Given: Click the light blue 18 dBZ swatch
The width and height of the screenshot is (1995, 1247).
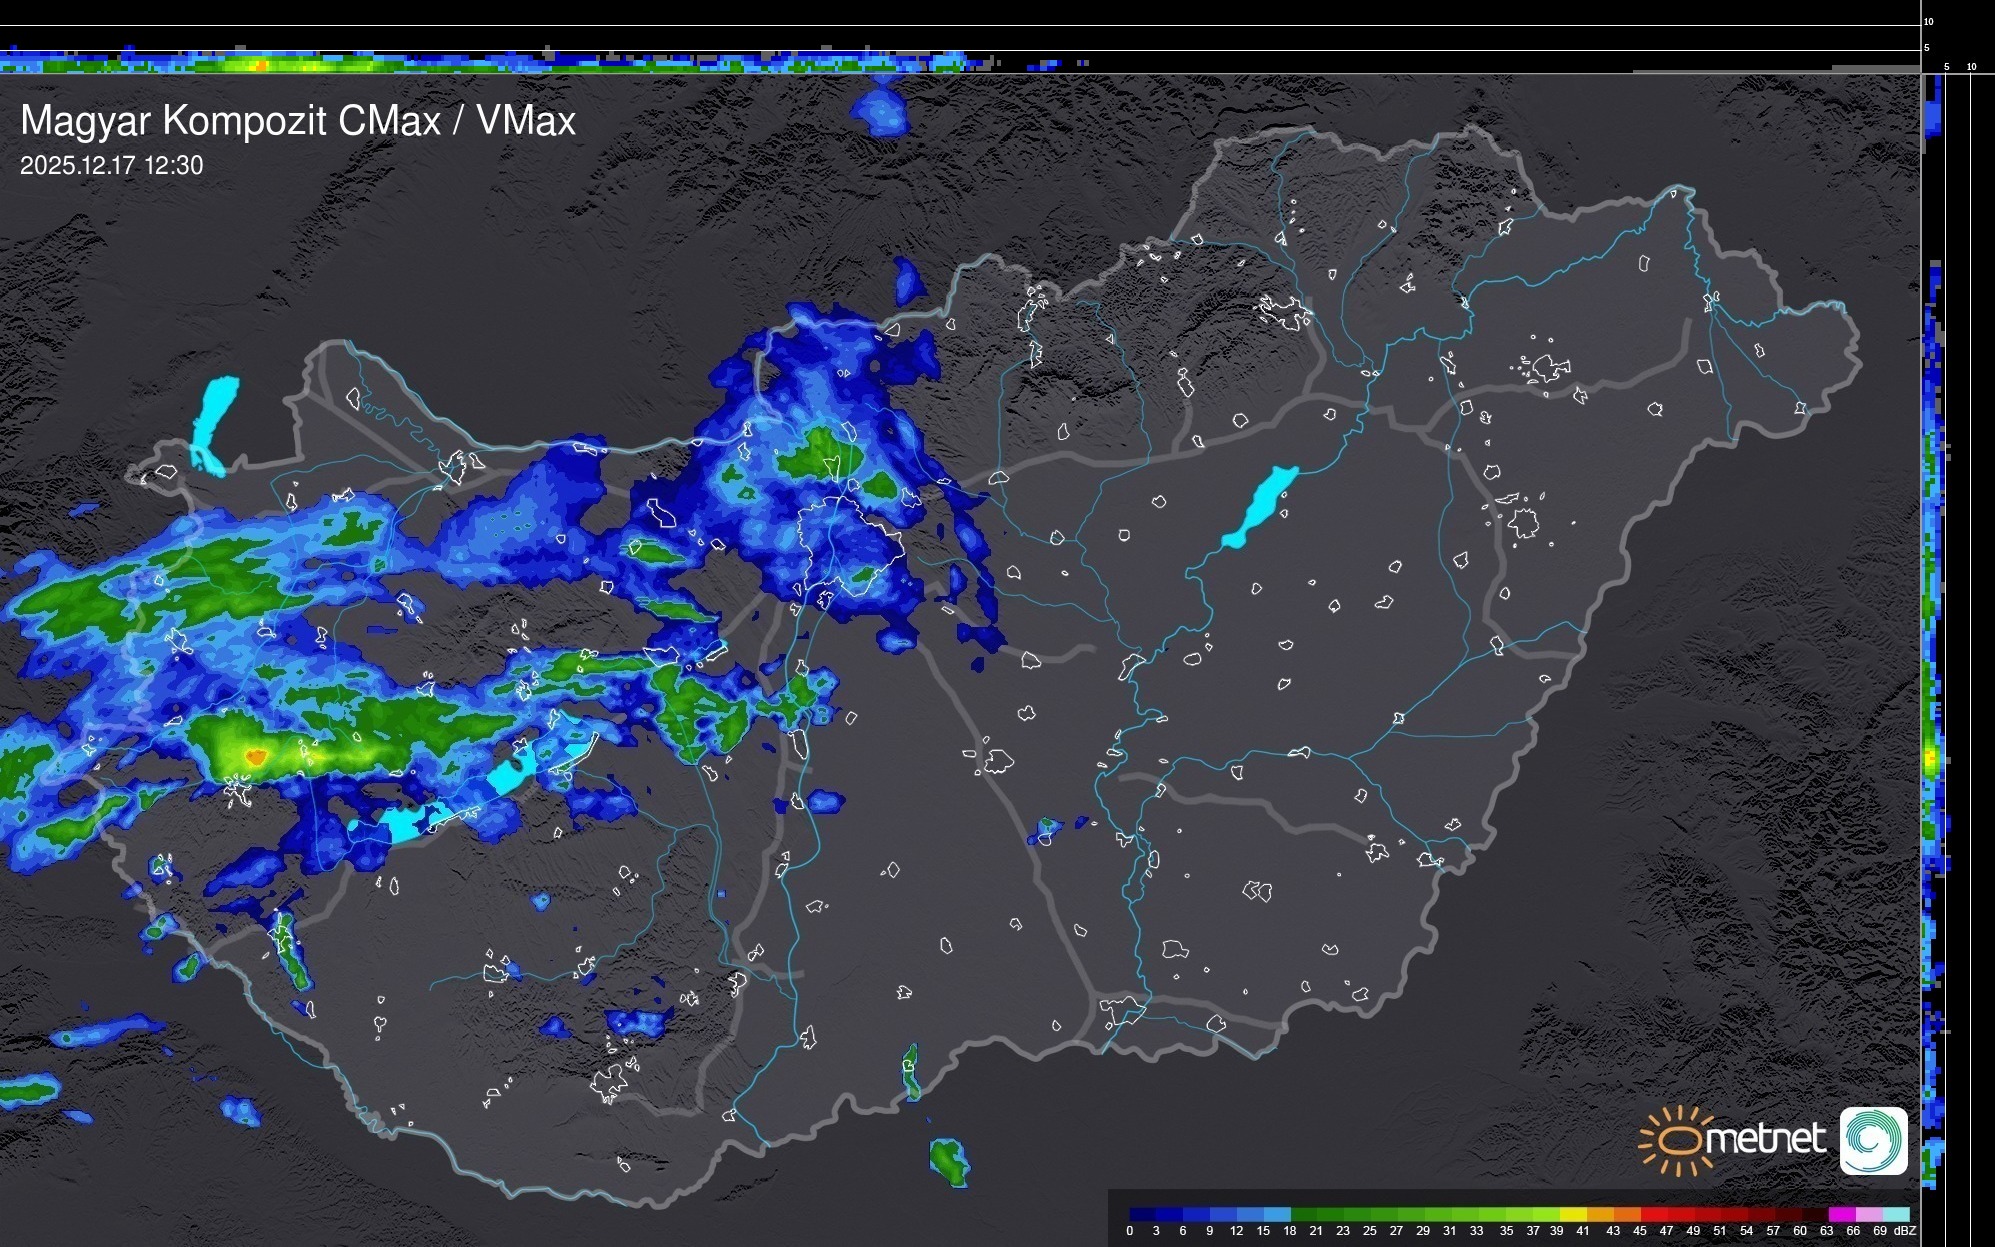Looking at the screenshot, I should (x=1278, y=1214).
